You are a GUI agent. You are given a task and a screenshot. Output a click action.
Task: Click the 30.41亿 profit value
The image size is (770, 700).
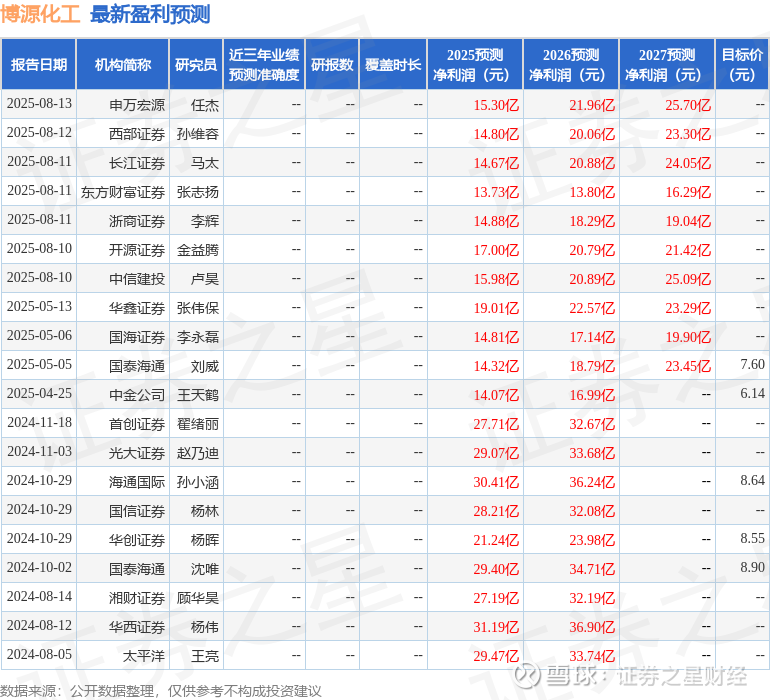[496, 482]
